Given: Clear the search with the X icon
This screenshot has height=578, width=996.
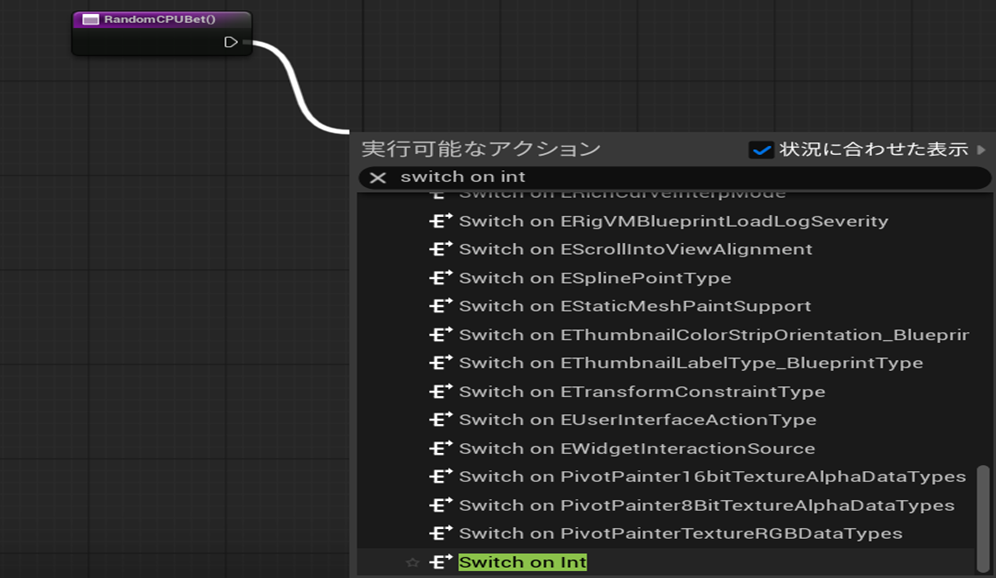Looking at the screenshot, I should point(378,177).
